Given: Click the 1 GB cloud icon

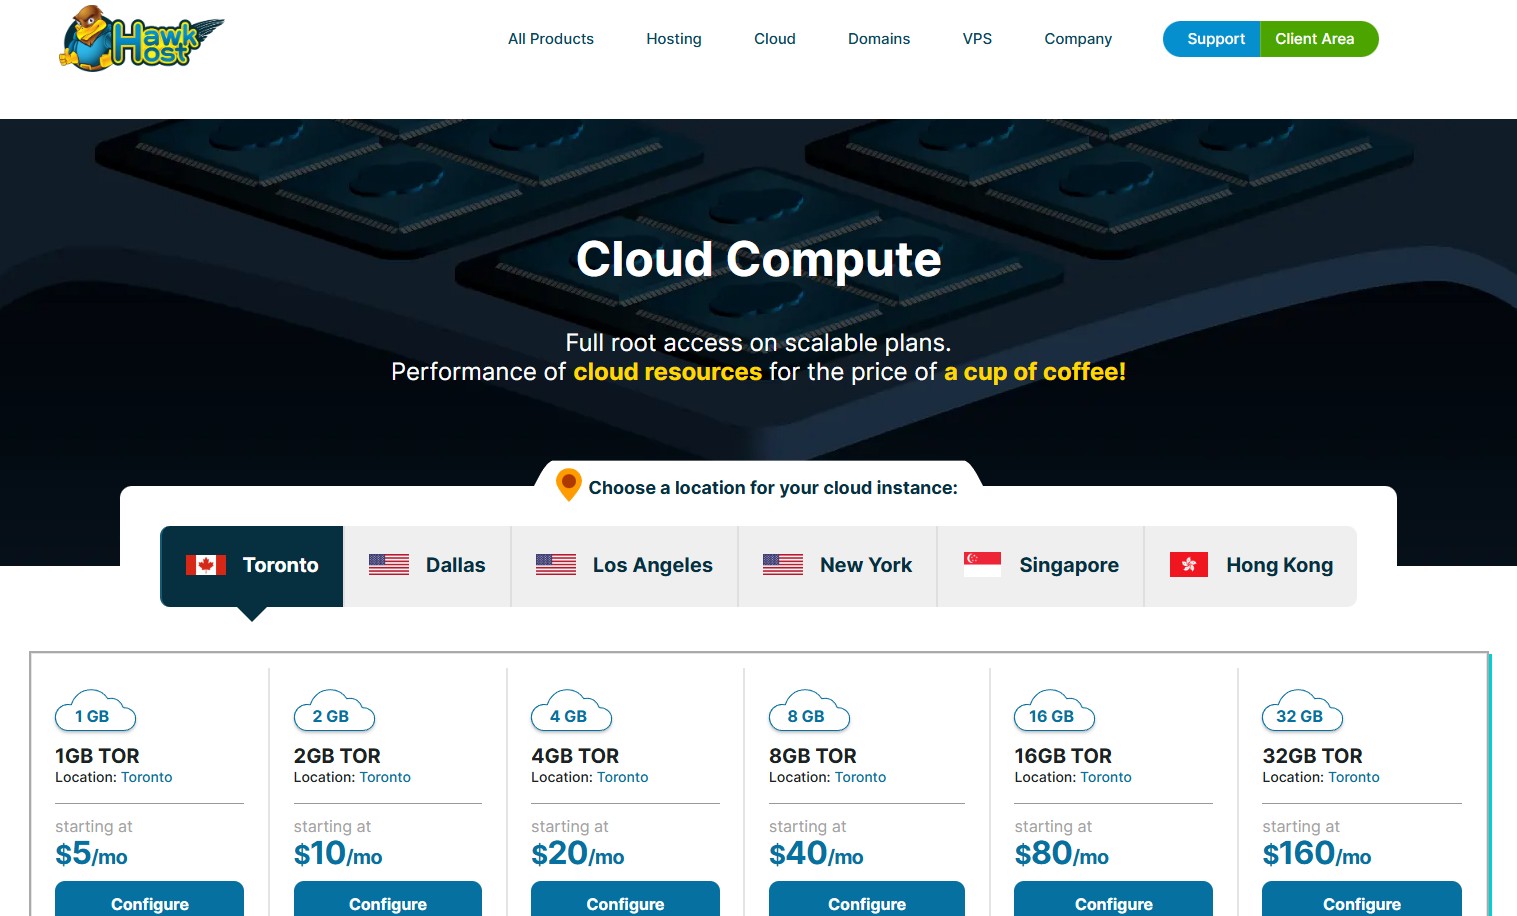Looking at the screenshot, I should pyautogui.click(x=95, y=711).
